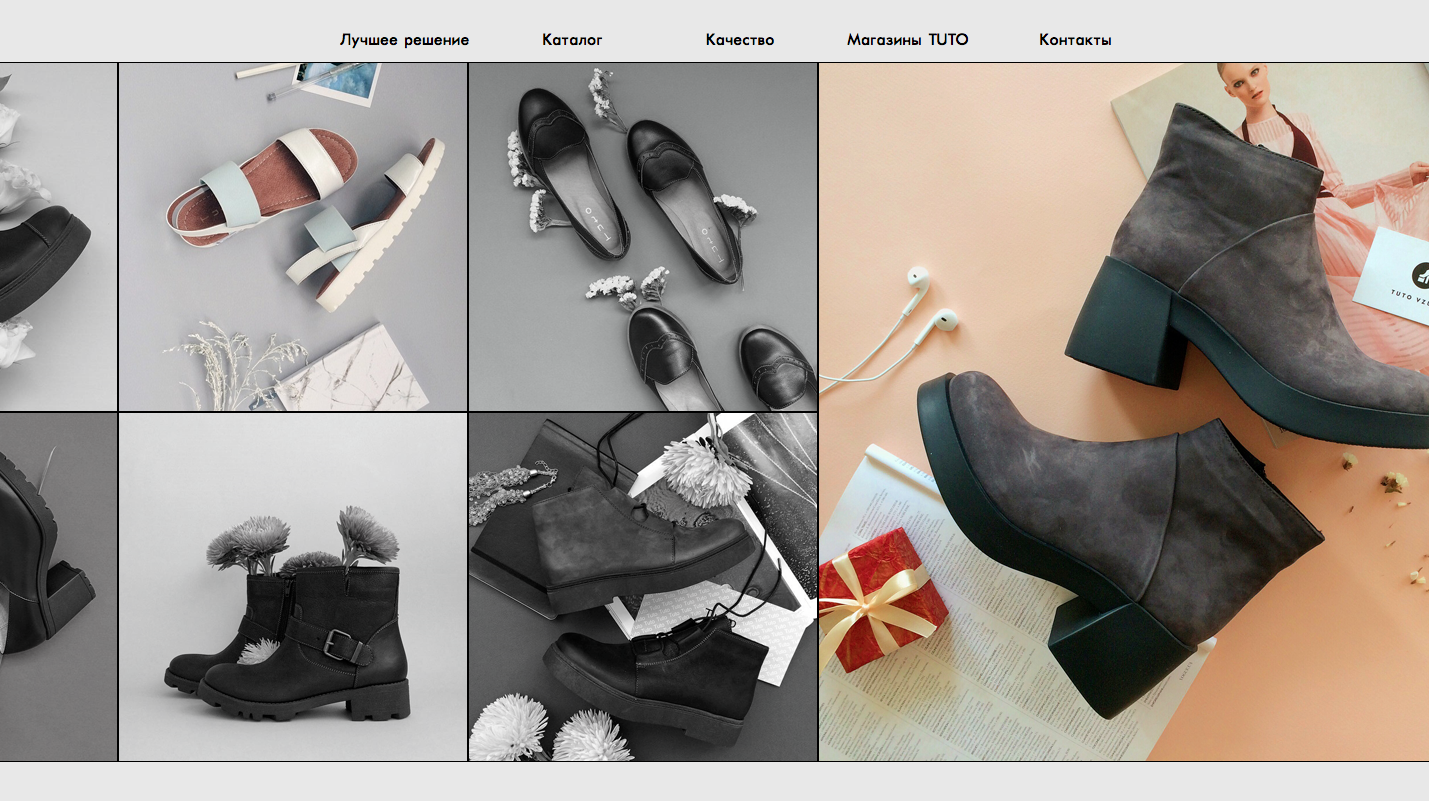Open "Магазины TUTO" in the navigation
This screenshot has height=801, width=1429.
908,40
